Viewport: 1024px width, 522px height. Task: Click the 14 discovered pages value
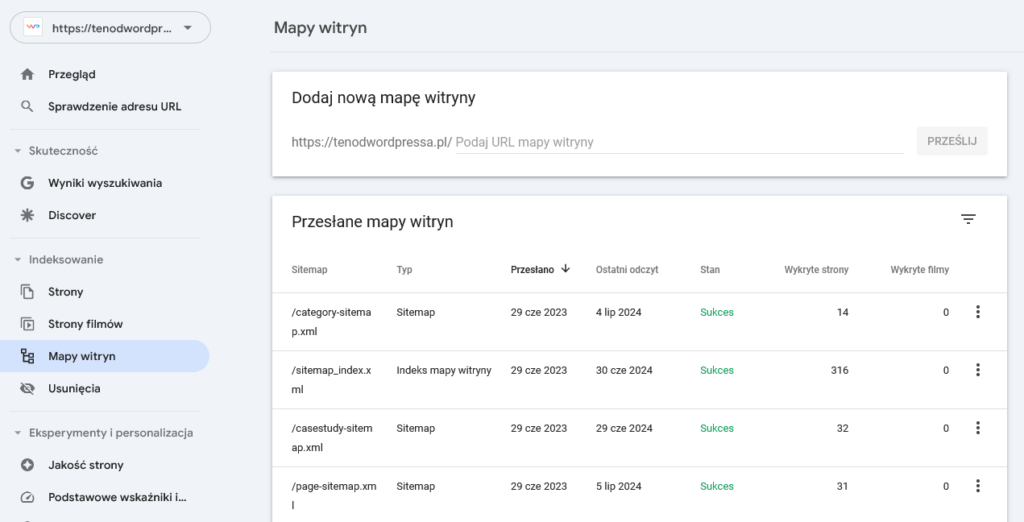coord(842,312)
